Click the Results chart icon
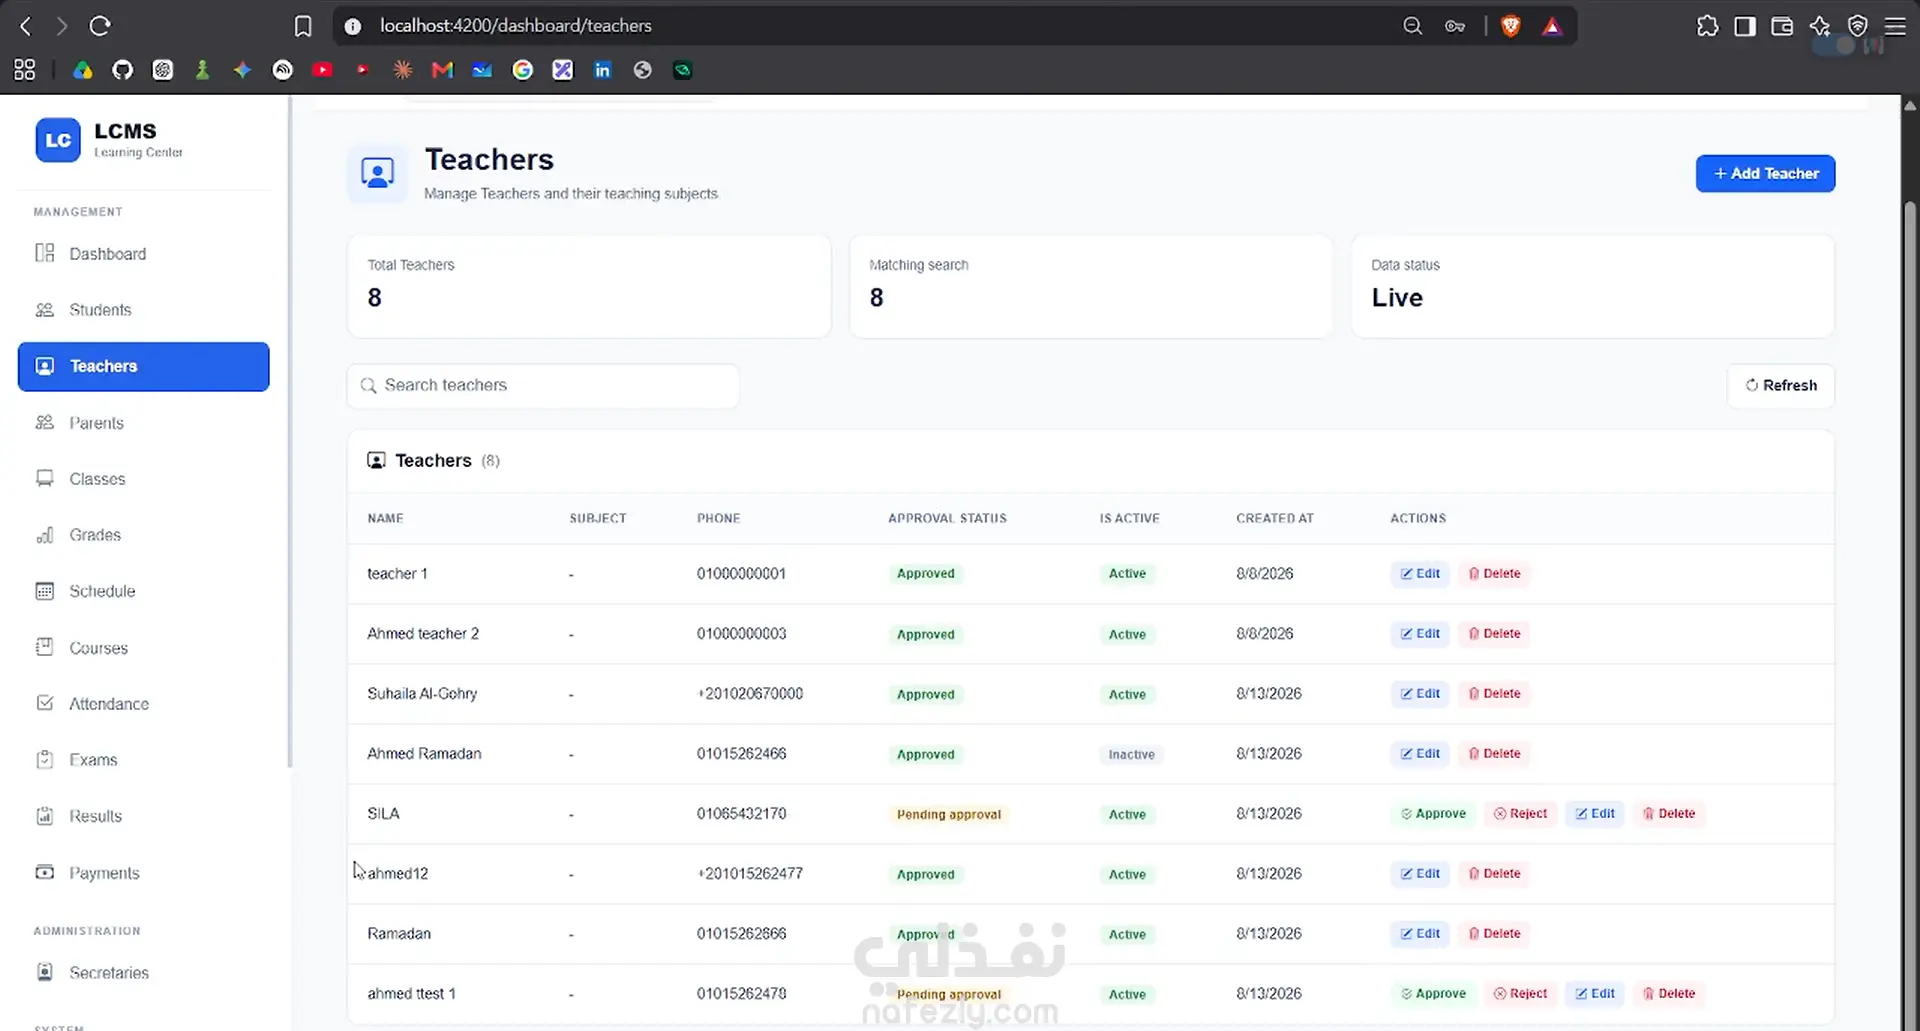The image size is (1920, 1031). (x=45, y=816)
